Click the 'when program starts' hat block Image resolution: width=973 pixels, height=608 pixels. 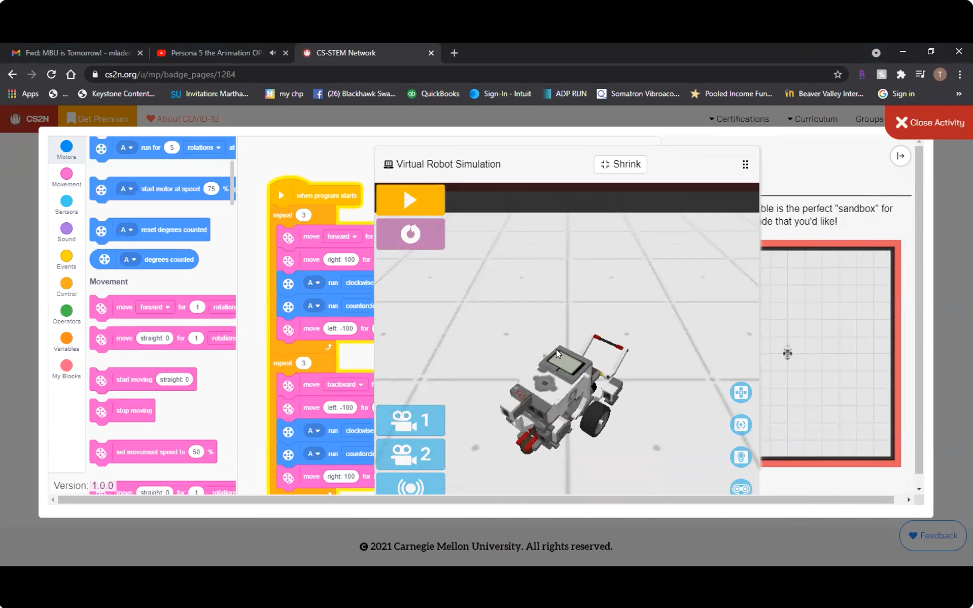(315, 195)
